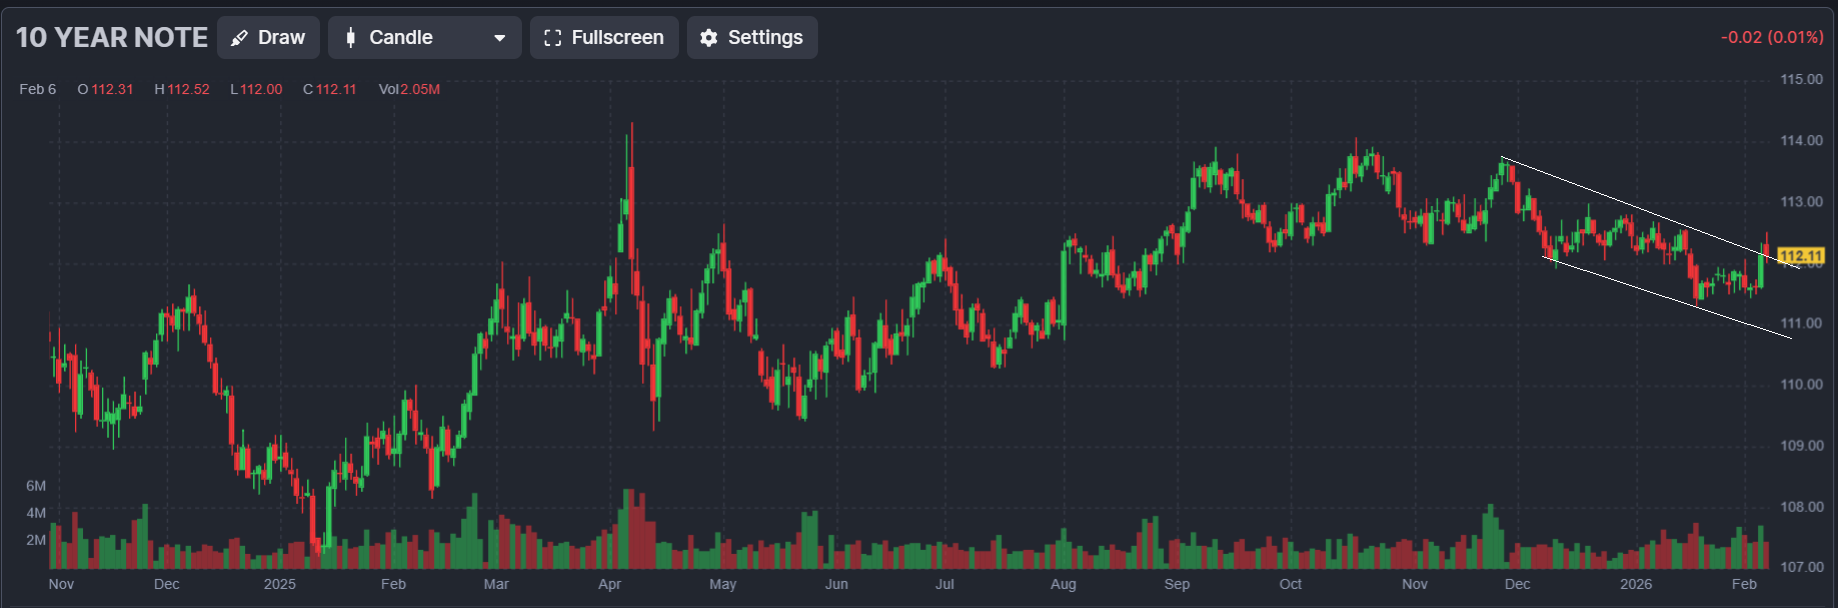The width and height of the screenshot is (1838, 608).
Task: Click the 6M volume scale label
Action: tap(36, 486)
